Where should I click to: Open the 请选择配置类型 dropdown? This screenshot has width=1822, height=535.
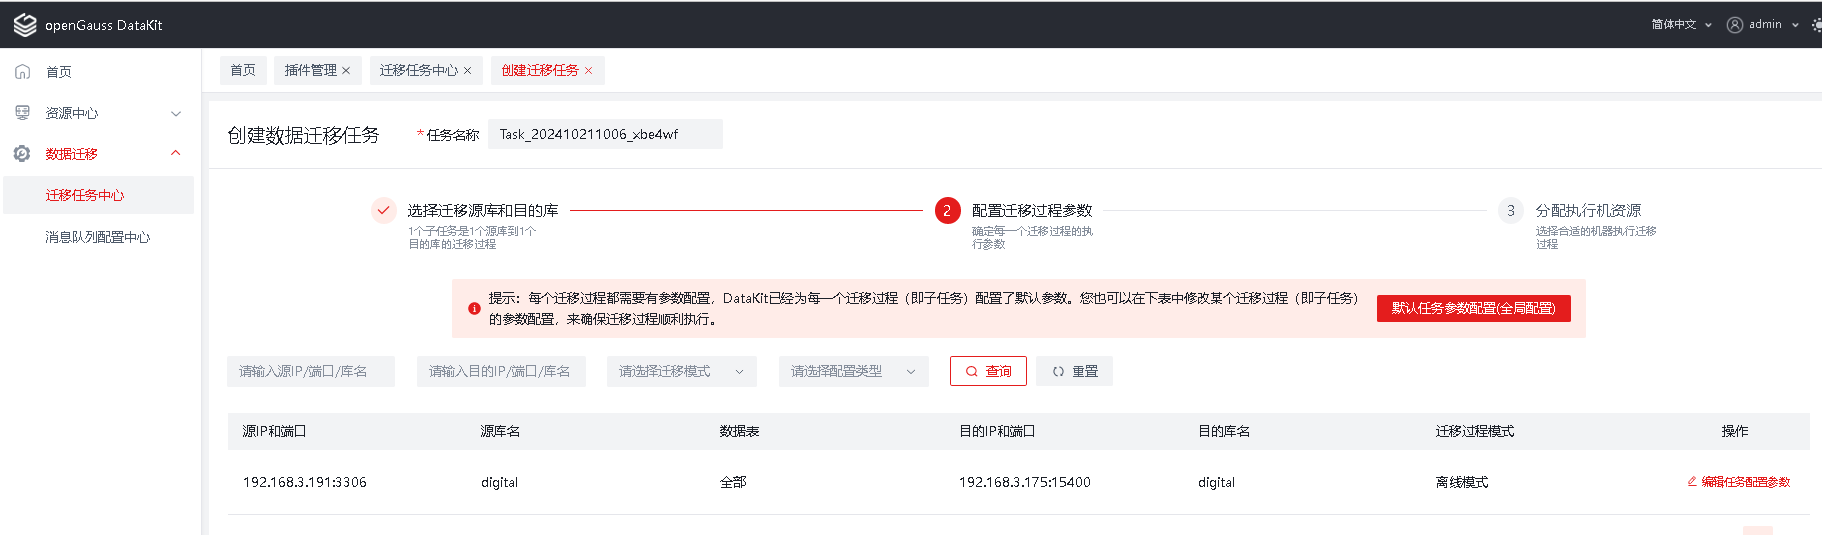[854, 371]
